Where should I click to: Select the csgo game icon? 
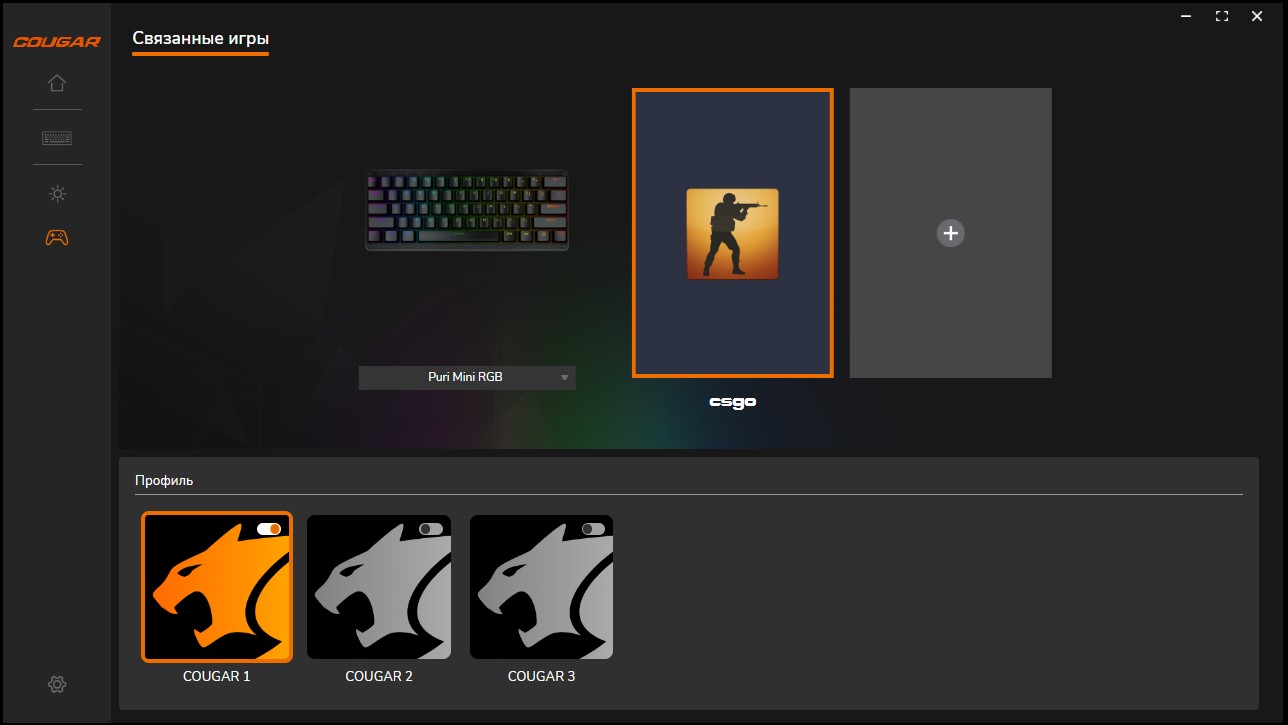point(732,234)
